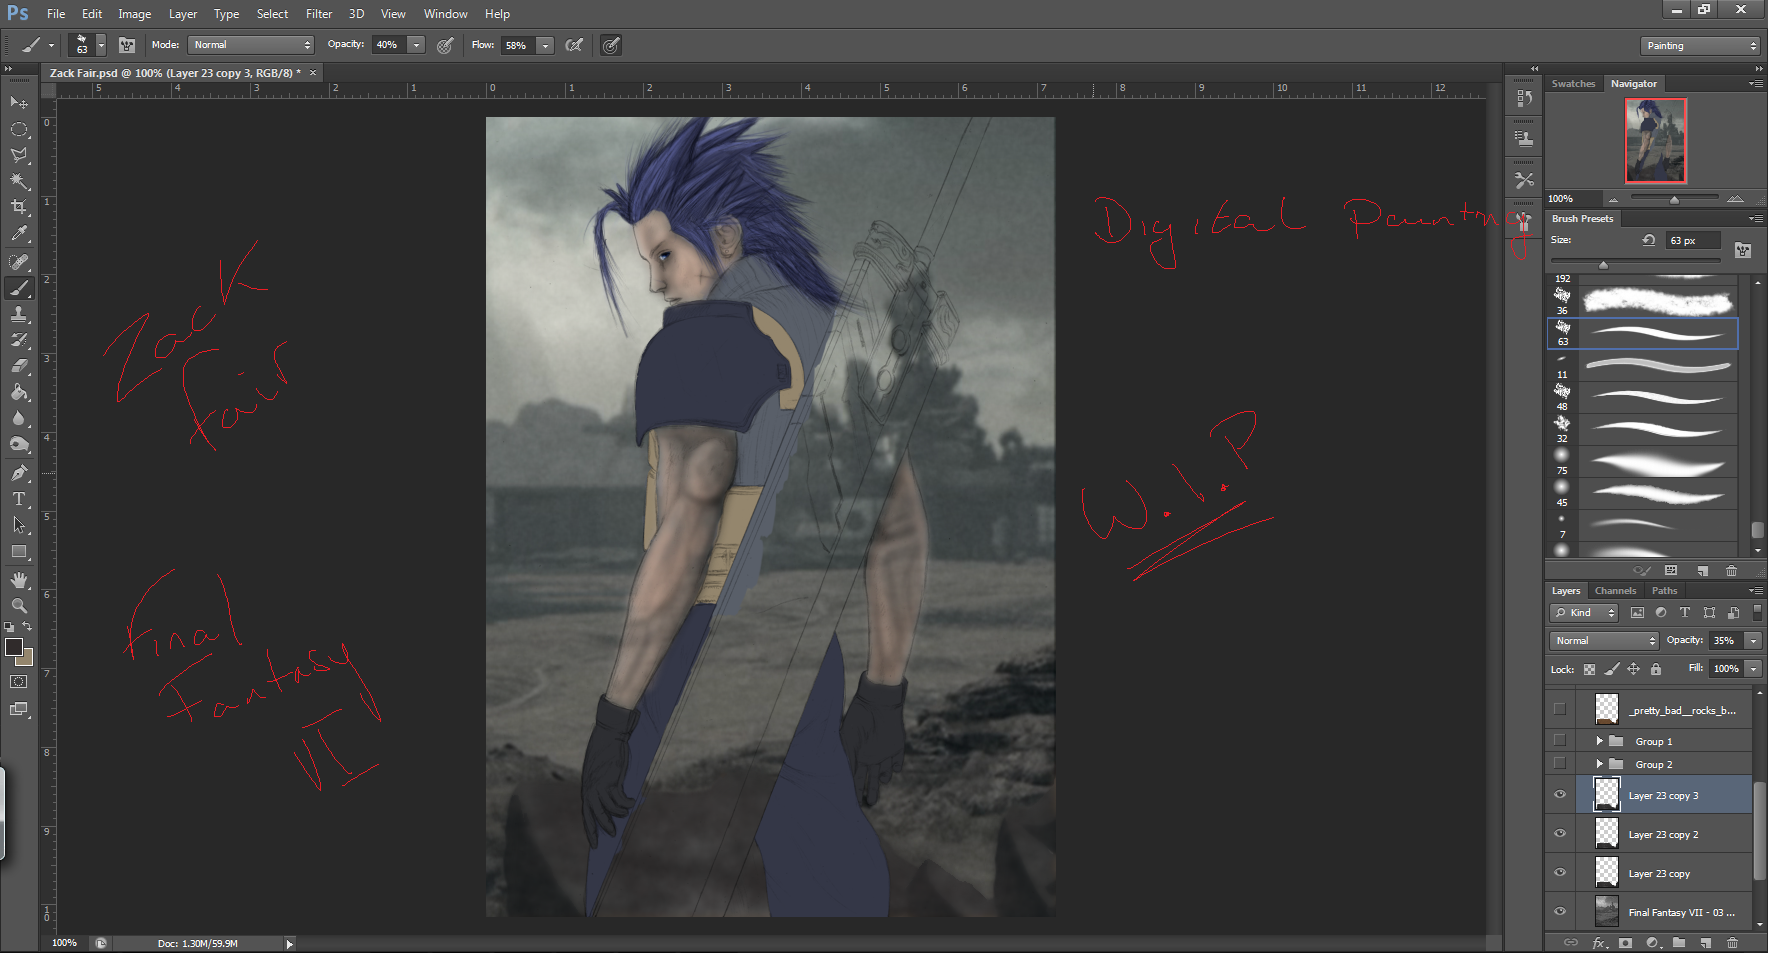Select the History Brush tool
Screen dimensions: 1770x953
19,340
